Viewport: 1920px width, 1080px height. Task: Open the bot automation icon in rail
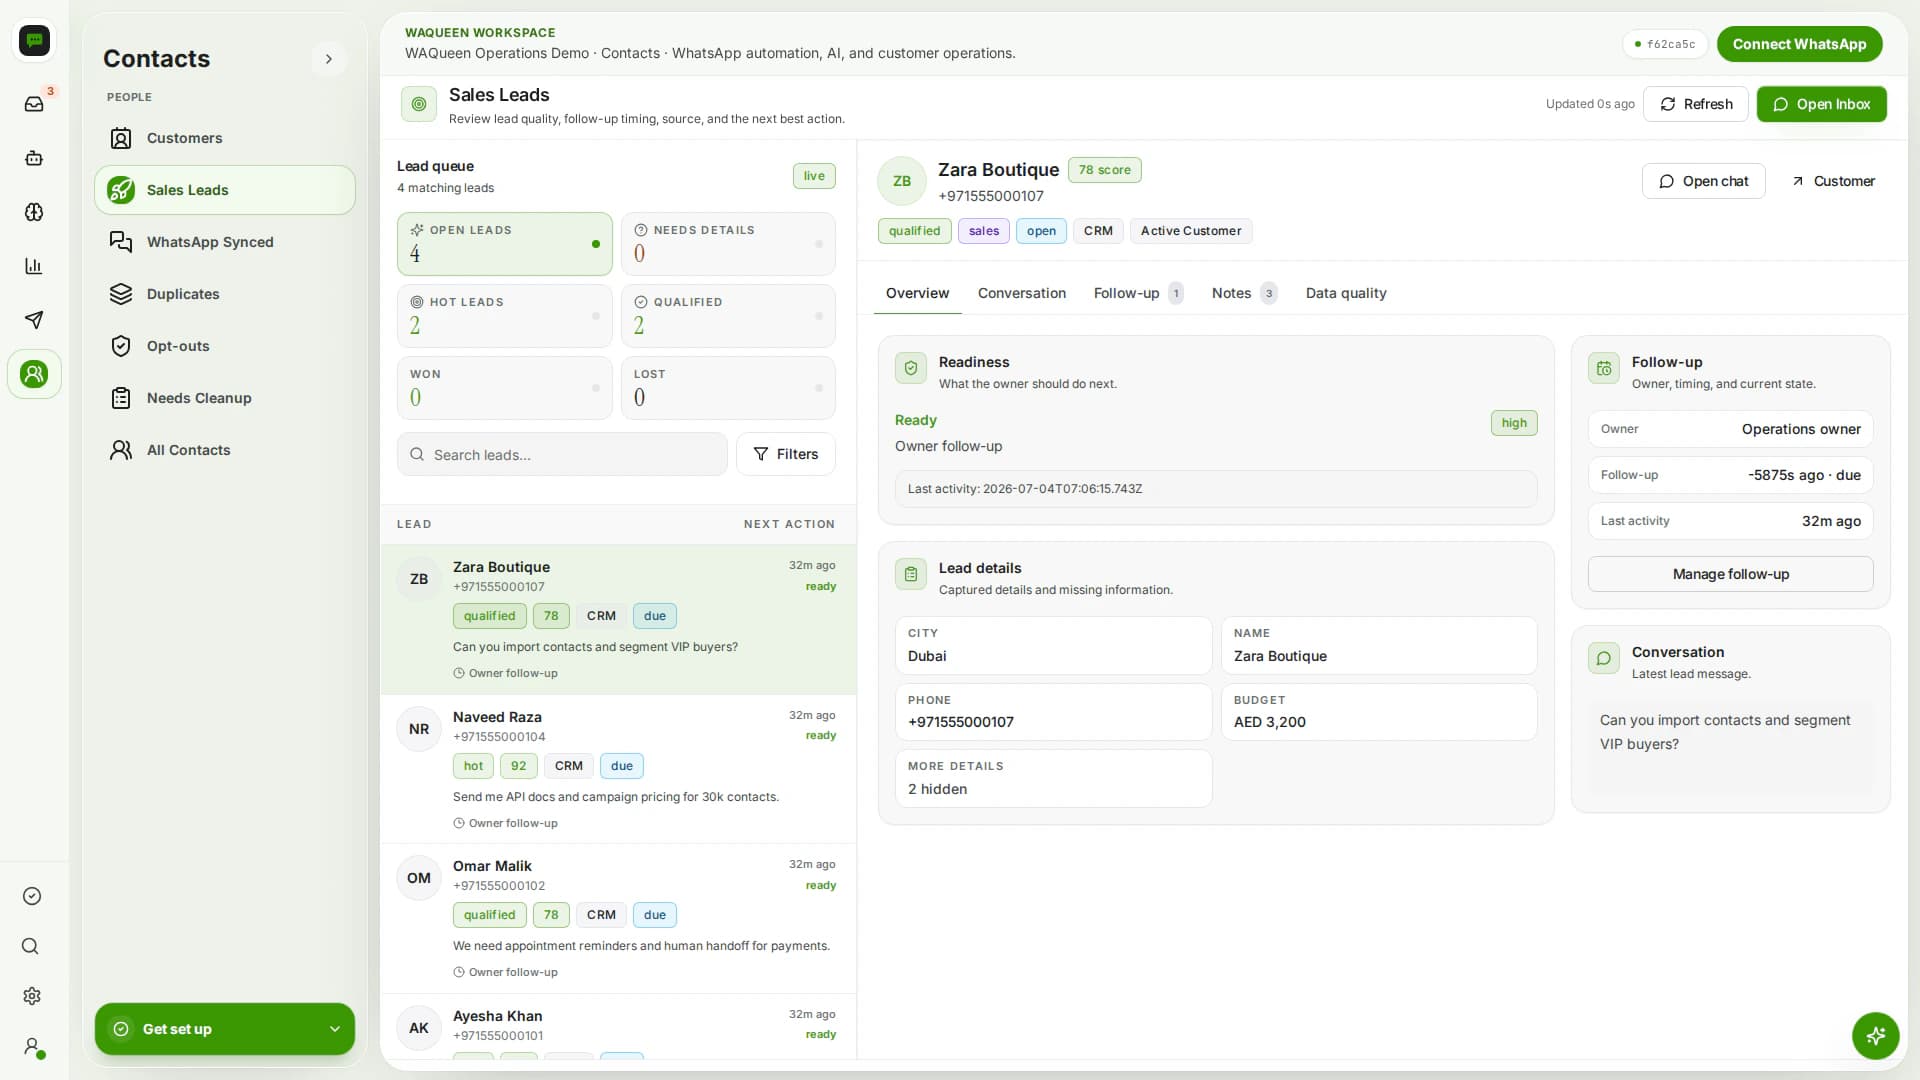34,158
